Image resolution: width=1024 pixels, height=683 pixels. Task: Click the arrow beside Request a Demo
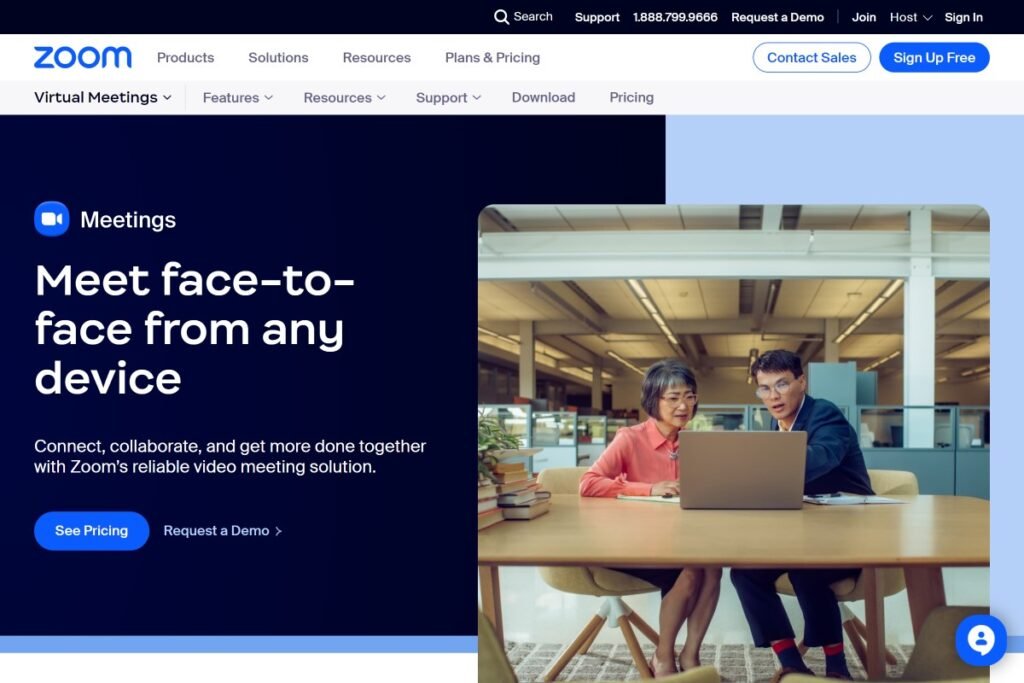[278, 531]
